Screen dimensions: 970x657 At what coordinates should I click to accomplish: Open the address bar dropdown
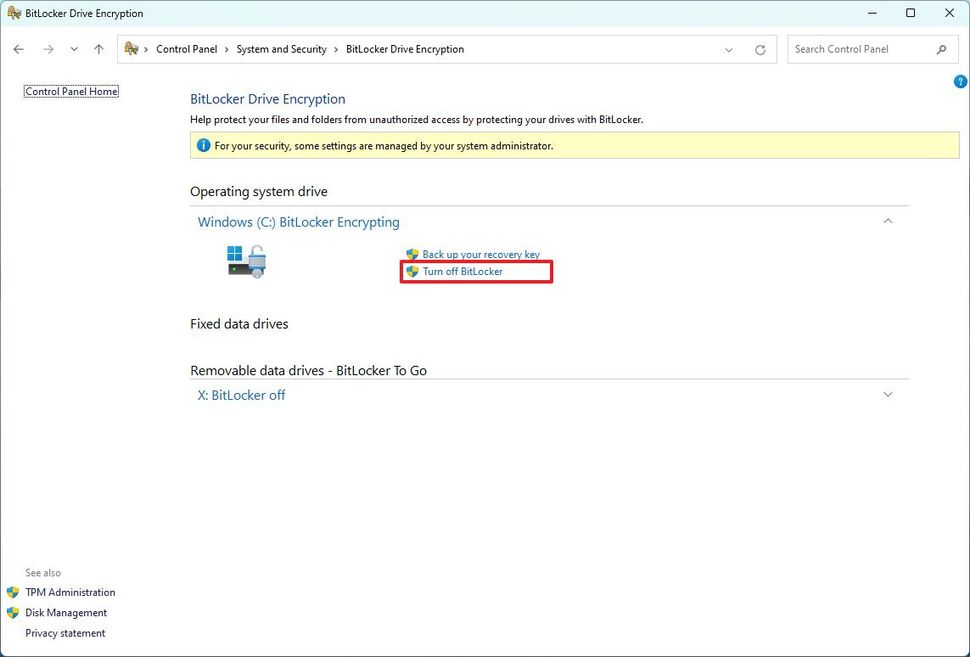[729, 48]
